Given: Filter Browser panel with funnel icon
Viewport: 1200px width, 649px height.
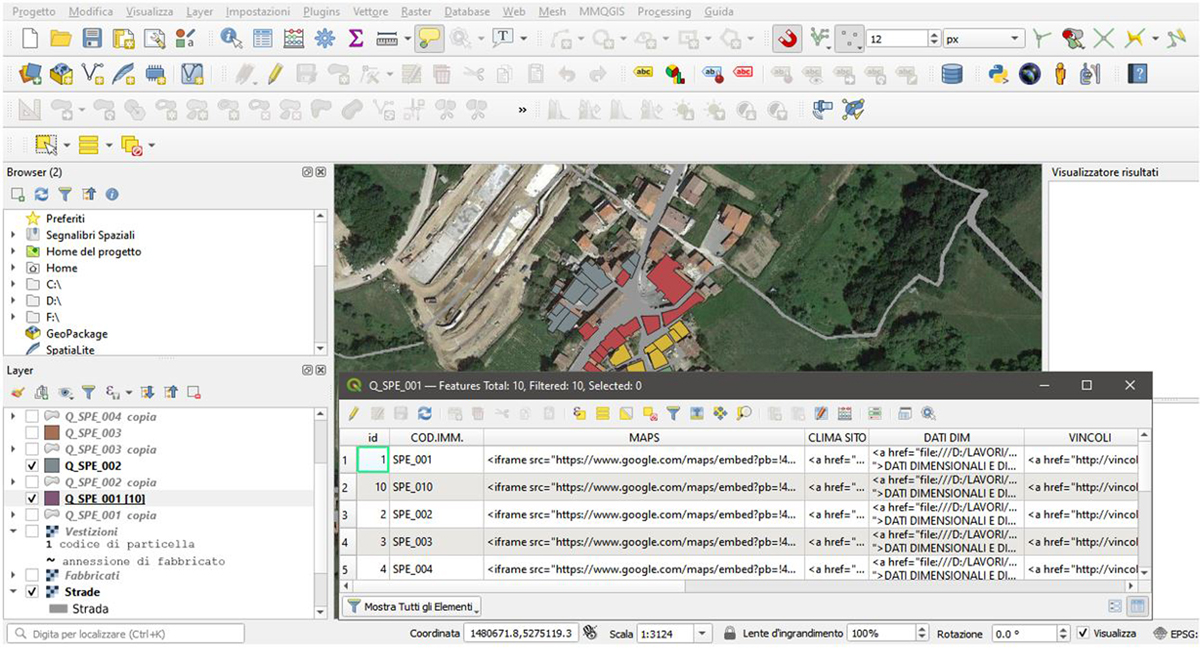Looking at the screenshot, I should pyautogui.click(x=65, y=194).
